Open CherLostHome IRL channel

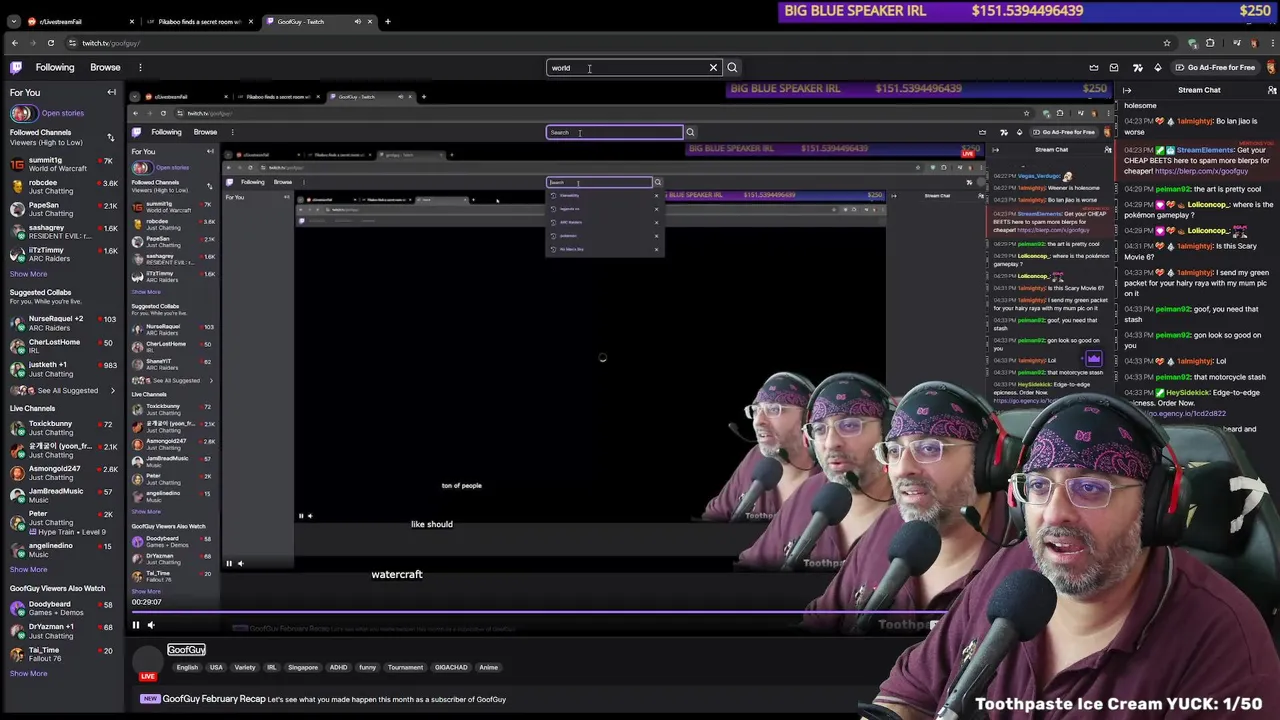[x=64, y=346]
